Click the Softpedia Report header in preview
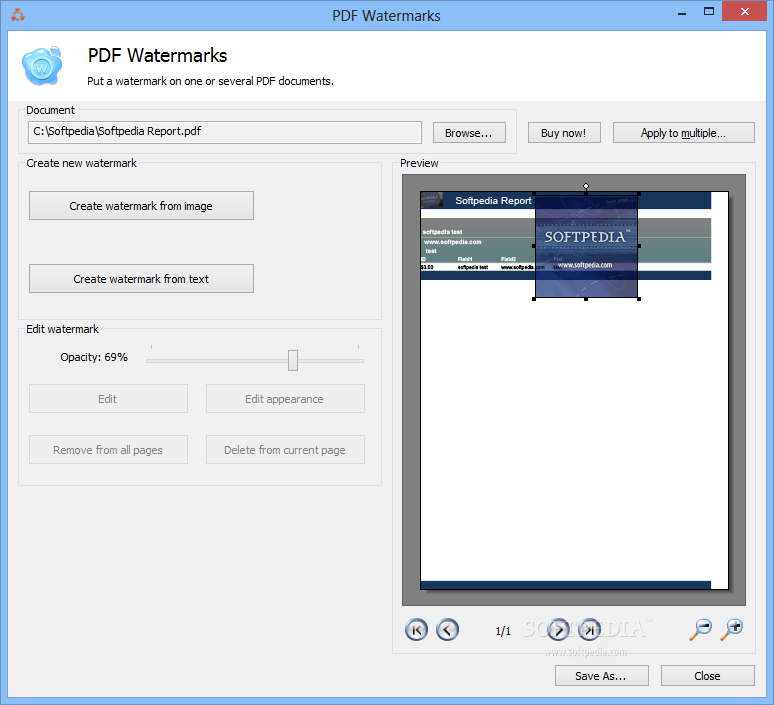Screen dimensions: 774x705 pyautogui.click(x=493, y=200)
